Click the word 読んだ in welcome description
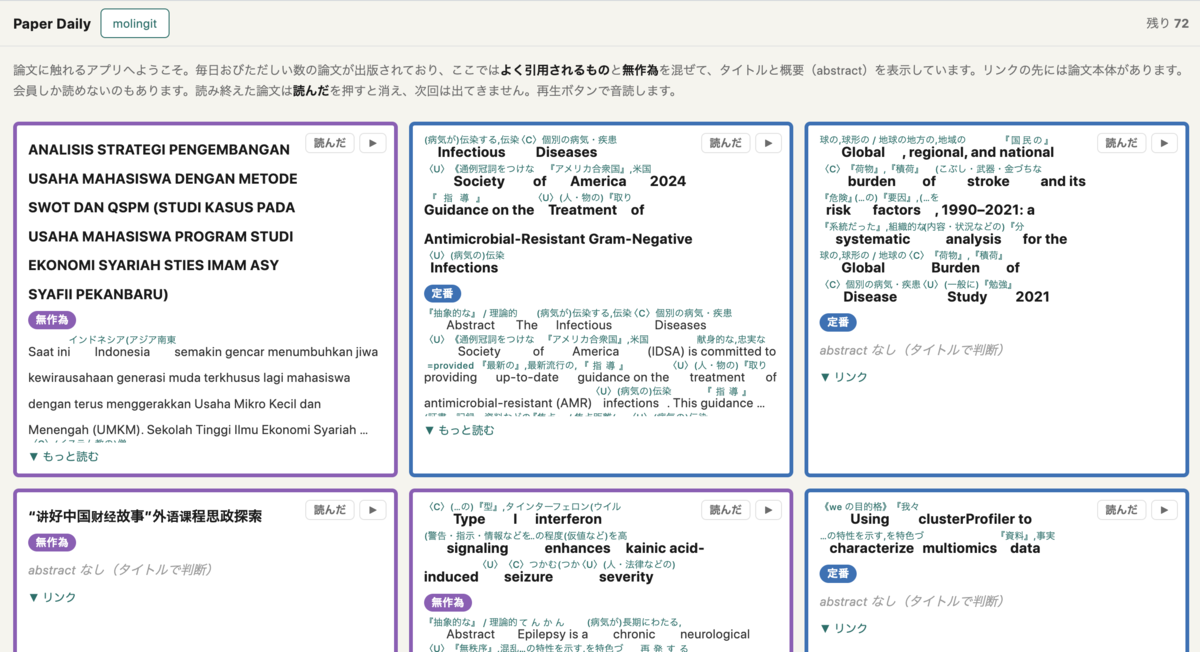The image size is (1200, 652). 312,90
